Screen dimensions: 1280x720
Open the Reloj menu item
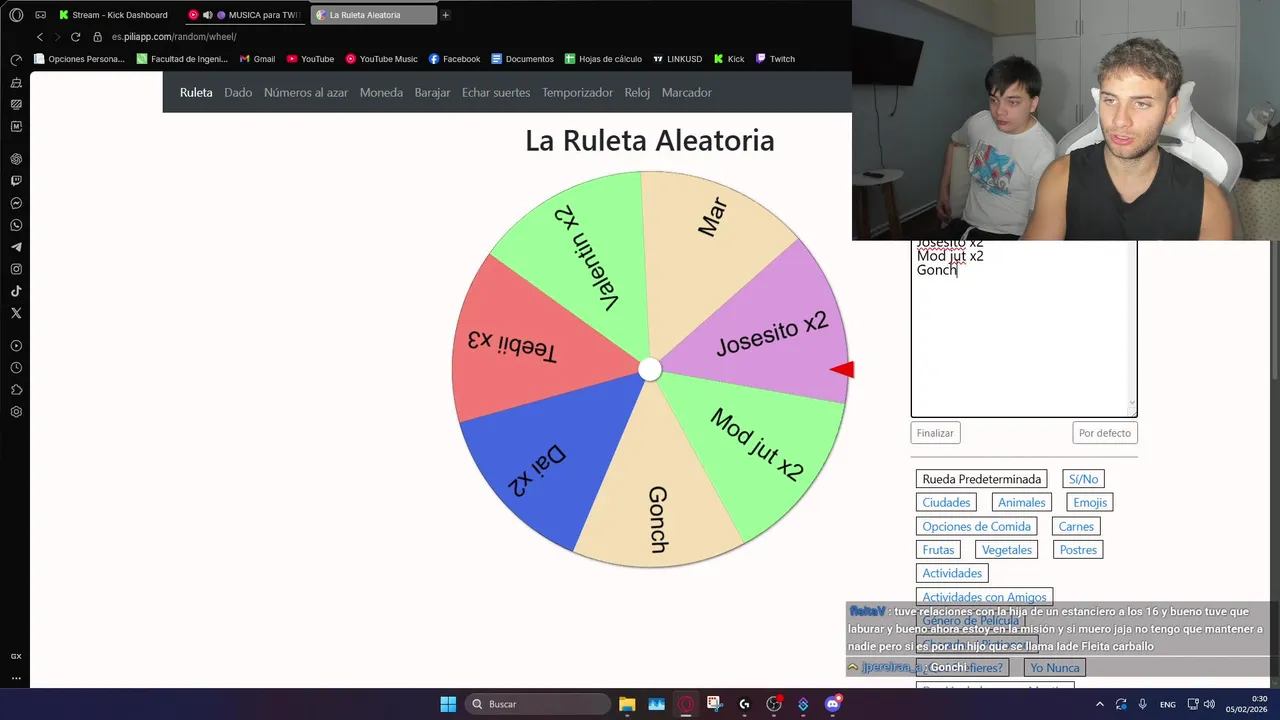[x=637, y=92]
